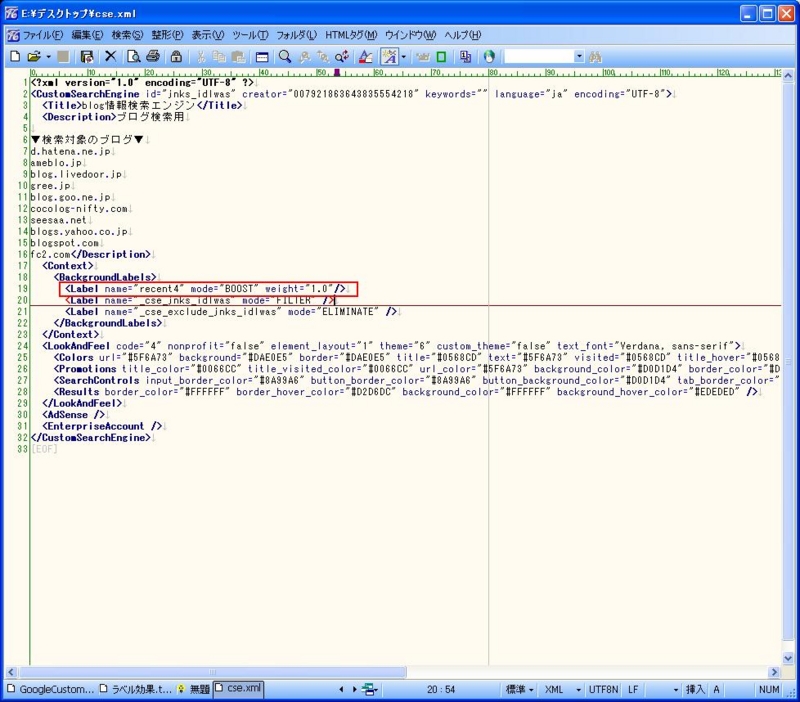Create a new blank document
Screen dimensions: 800x702
point(15,56)
